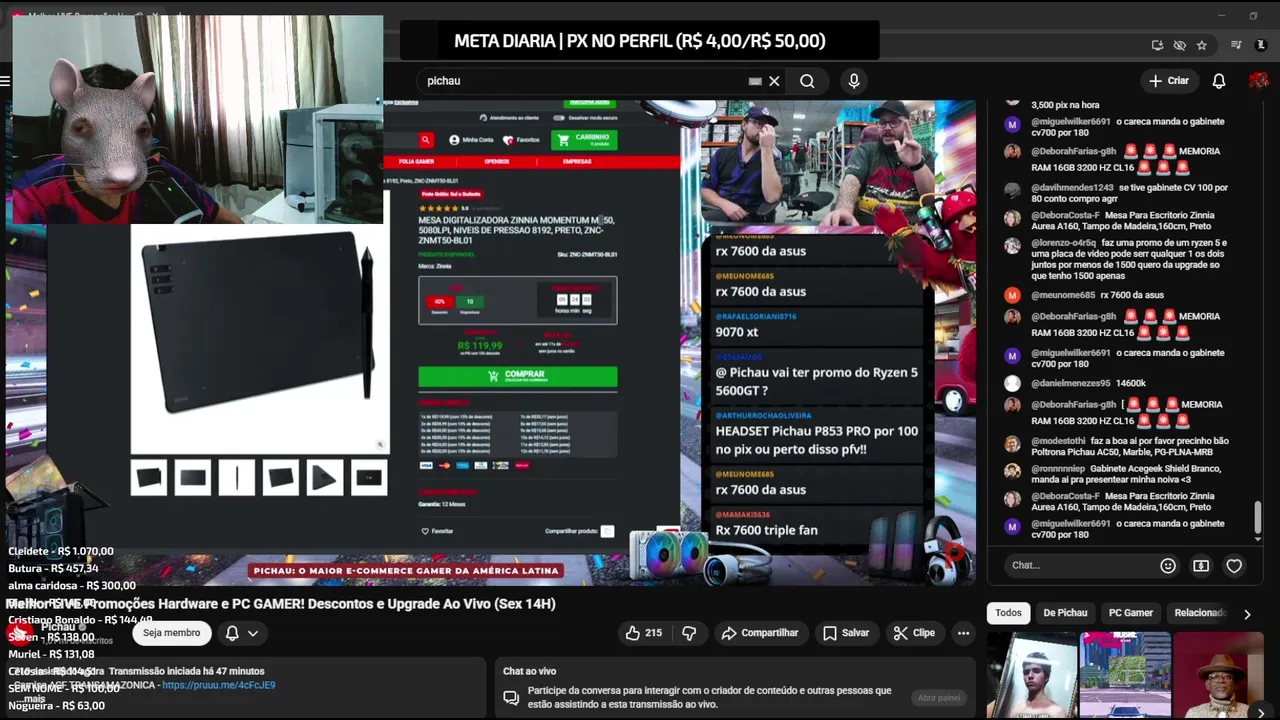Select the Todos chip
This screenshot has width=1280, height=720.
tap(1009, 613)
